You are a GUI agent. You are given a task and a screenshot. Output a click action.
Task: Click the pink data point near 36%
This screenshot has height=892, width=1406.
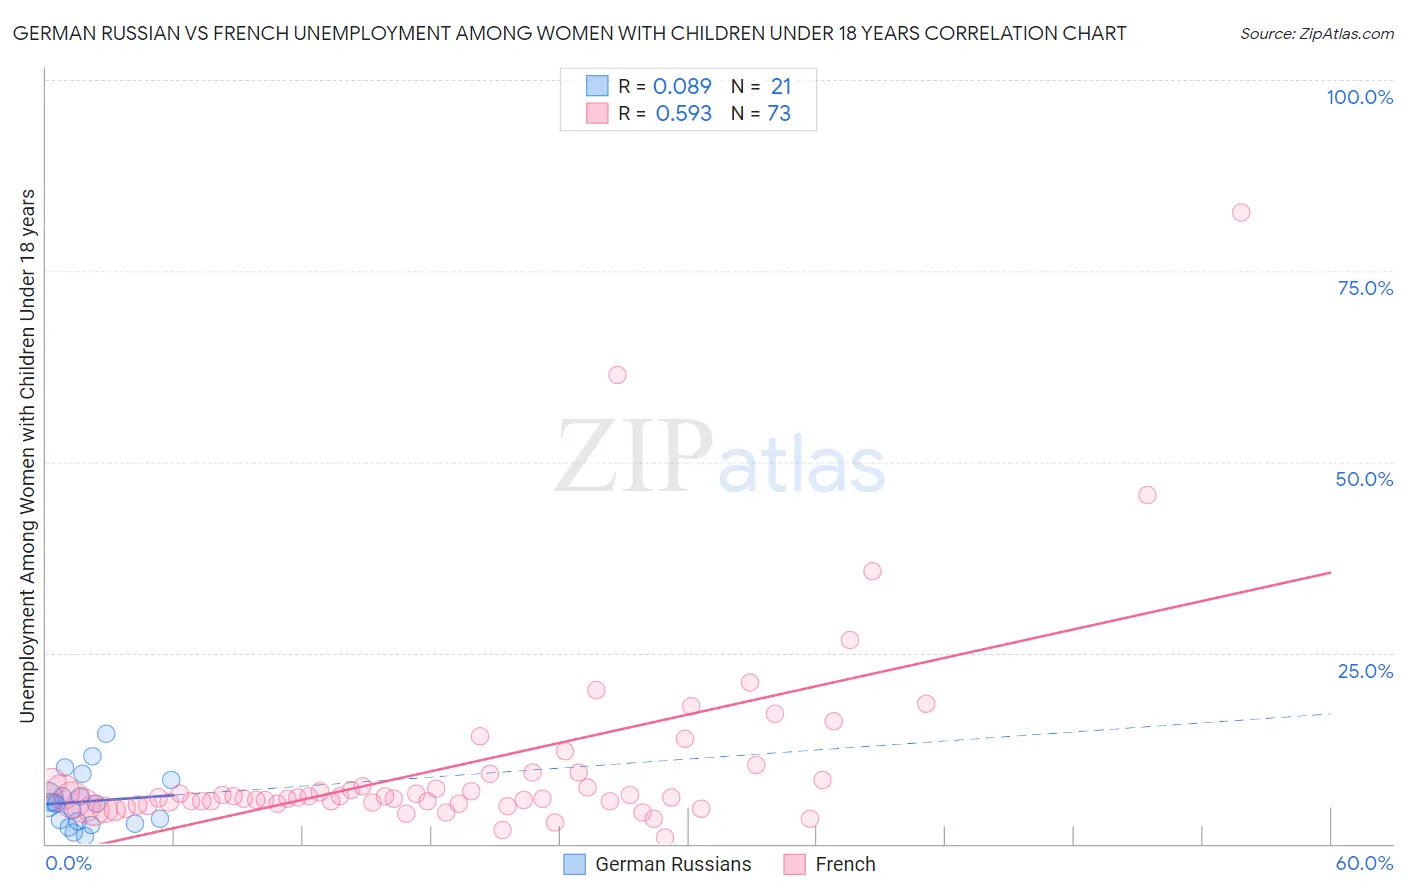click(x=872, y=571)
